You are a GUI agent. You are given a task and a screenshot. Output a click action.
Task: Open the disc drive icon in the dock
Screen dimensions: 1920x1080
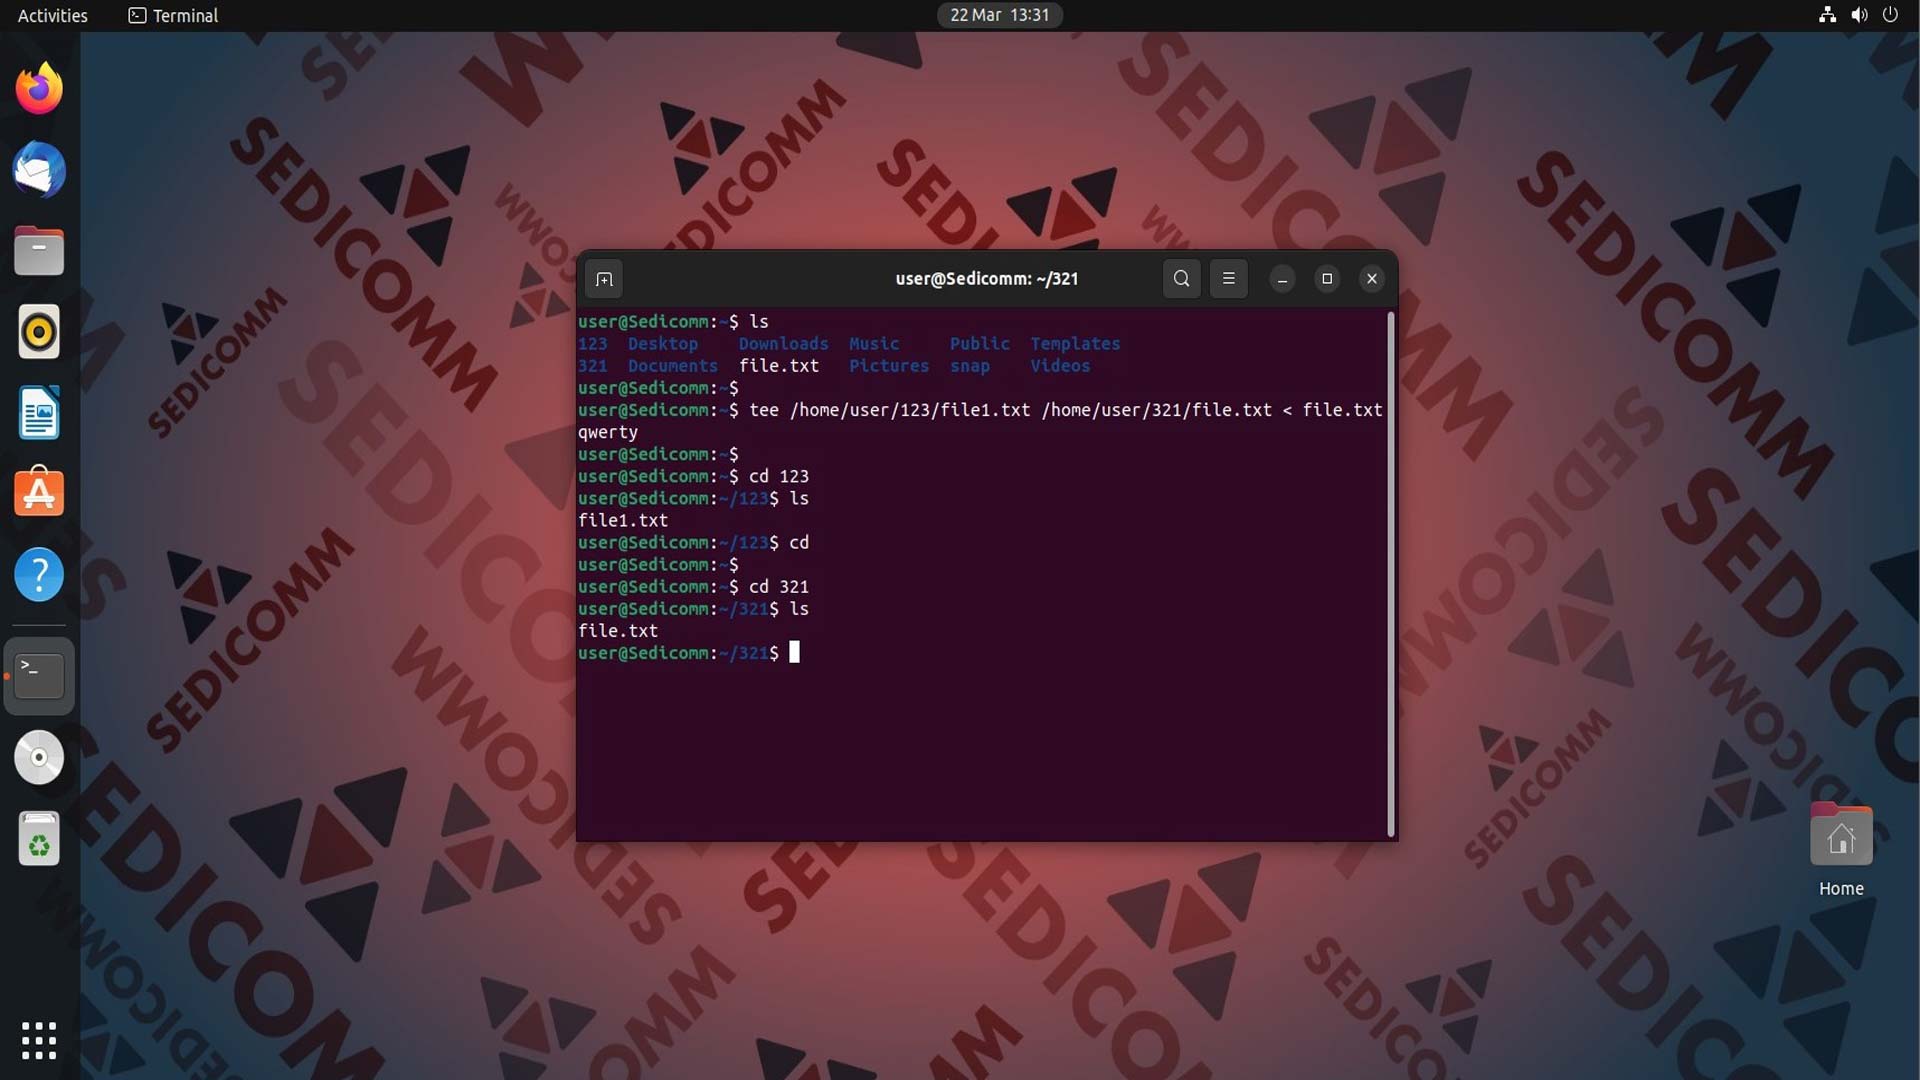click(x=39, y=757)
